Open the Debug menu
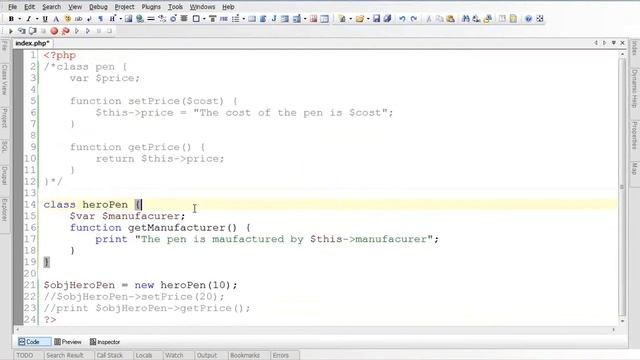 click(98, 7)
